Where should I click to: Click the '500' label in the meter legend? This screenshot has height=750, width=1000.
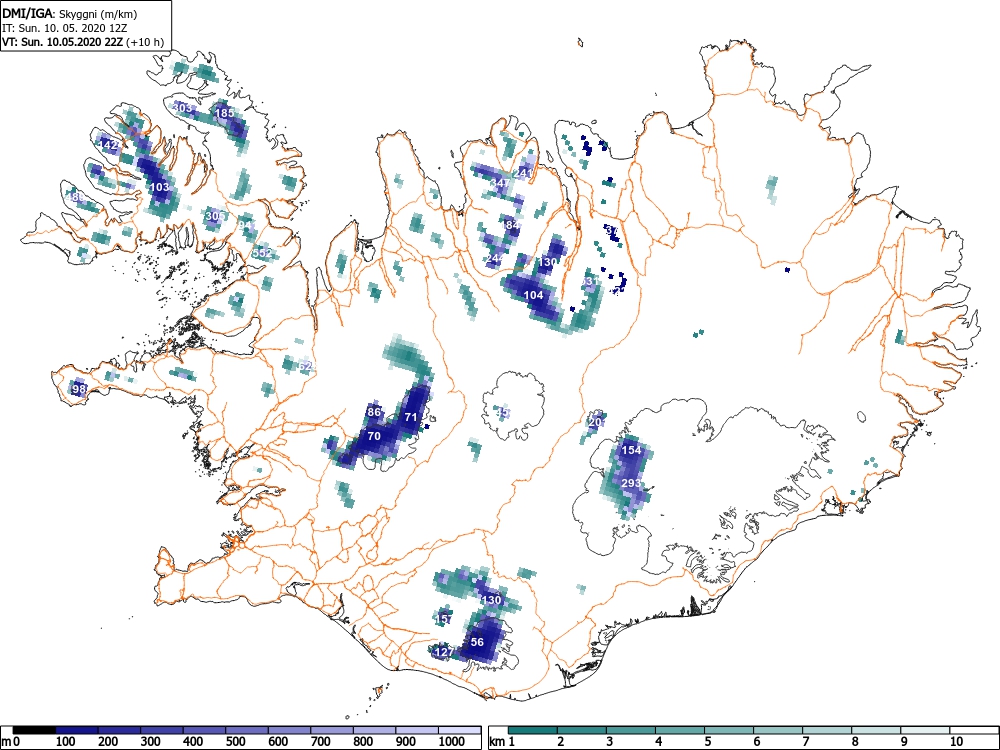coord(235,742)
